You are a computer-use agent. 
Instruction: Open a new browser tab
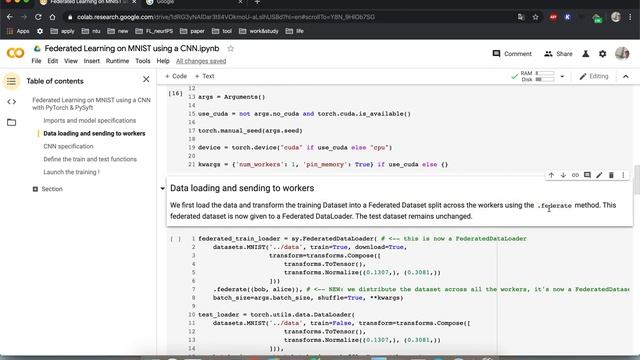(257, 2)
